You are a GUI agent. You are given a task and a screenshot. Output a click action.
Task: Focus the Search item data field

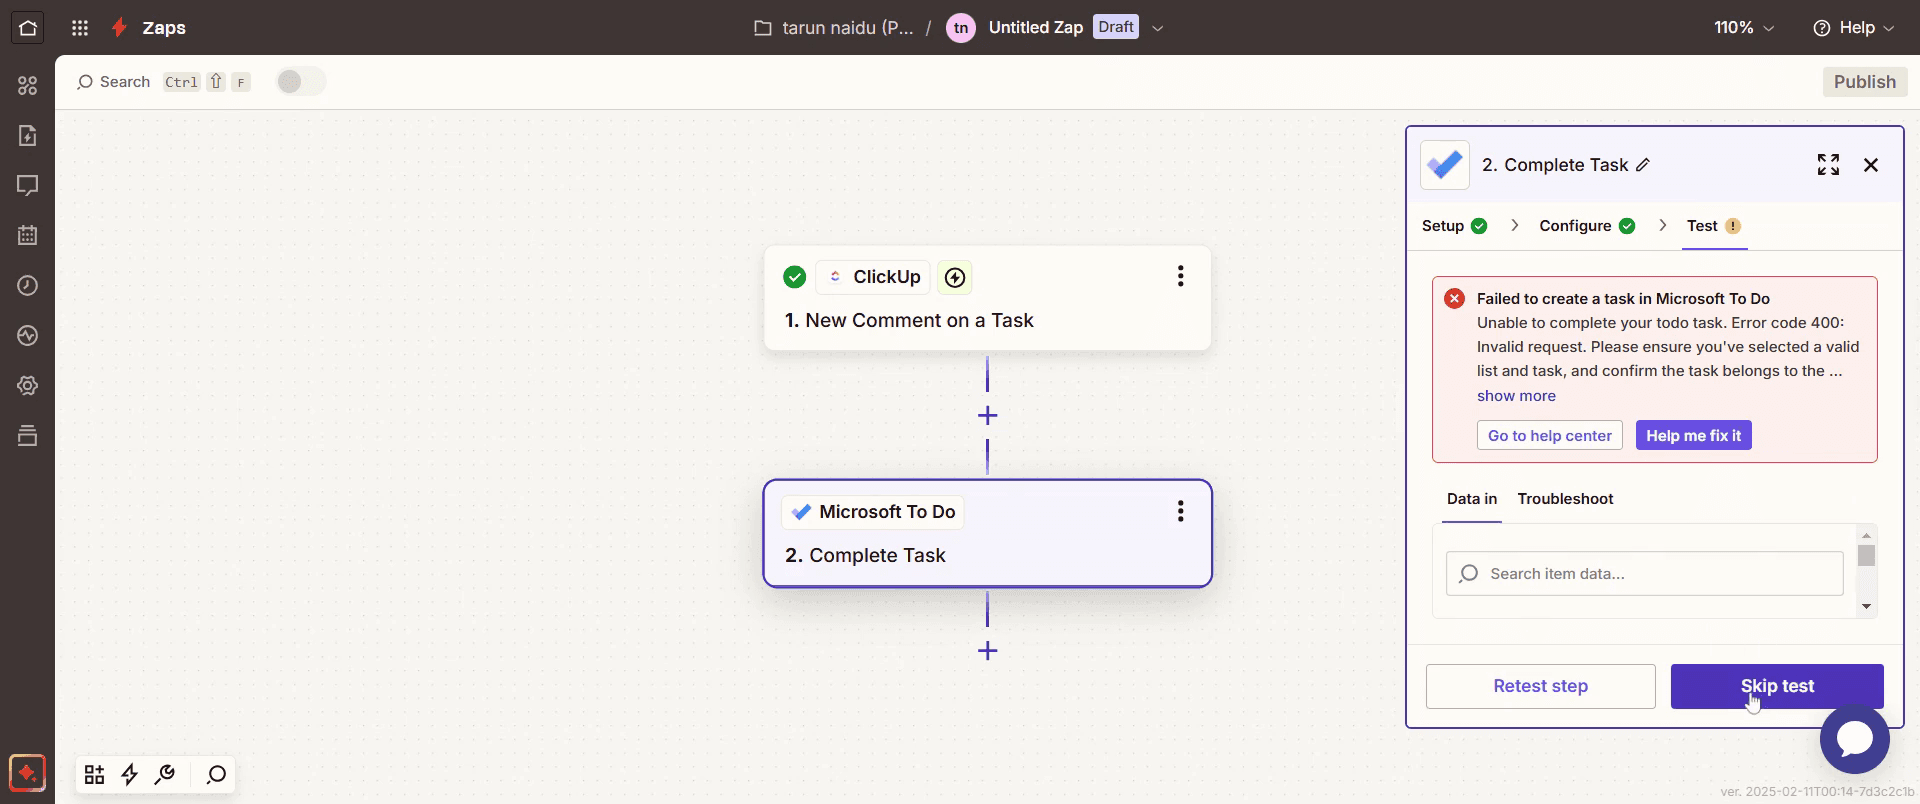1644,574
